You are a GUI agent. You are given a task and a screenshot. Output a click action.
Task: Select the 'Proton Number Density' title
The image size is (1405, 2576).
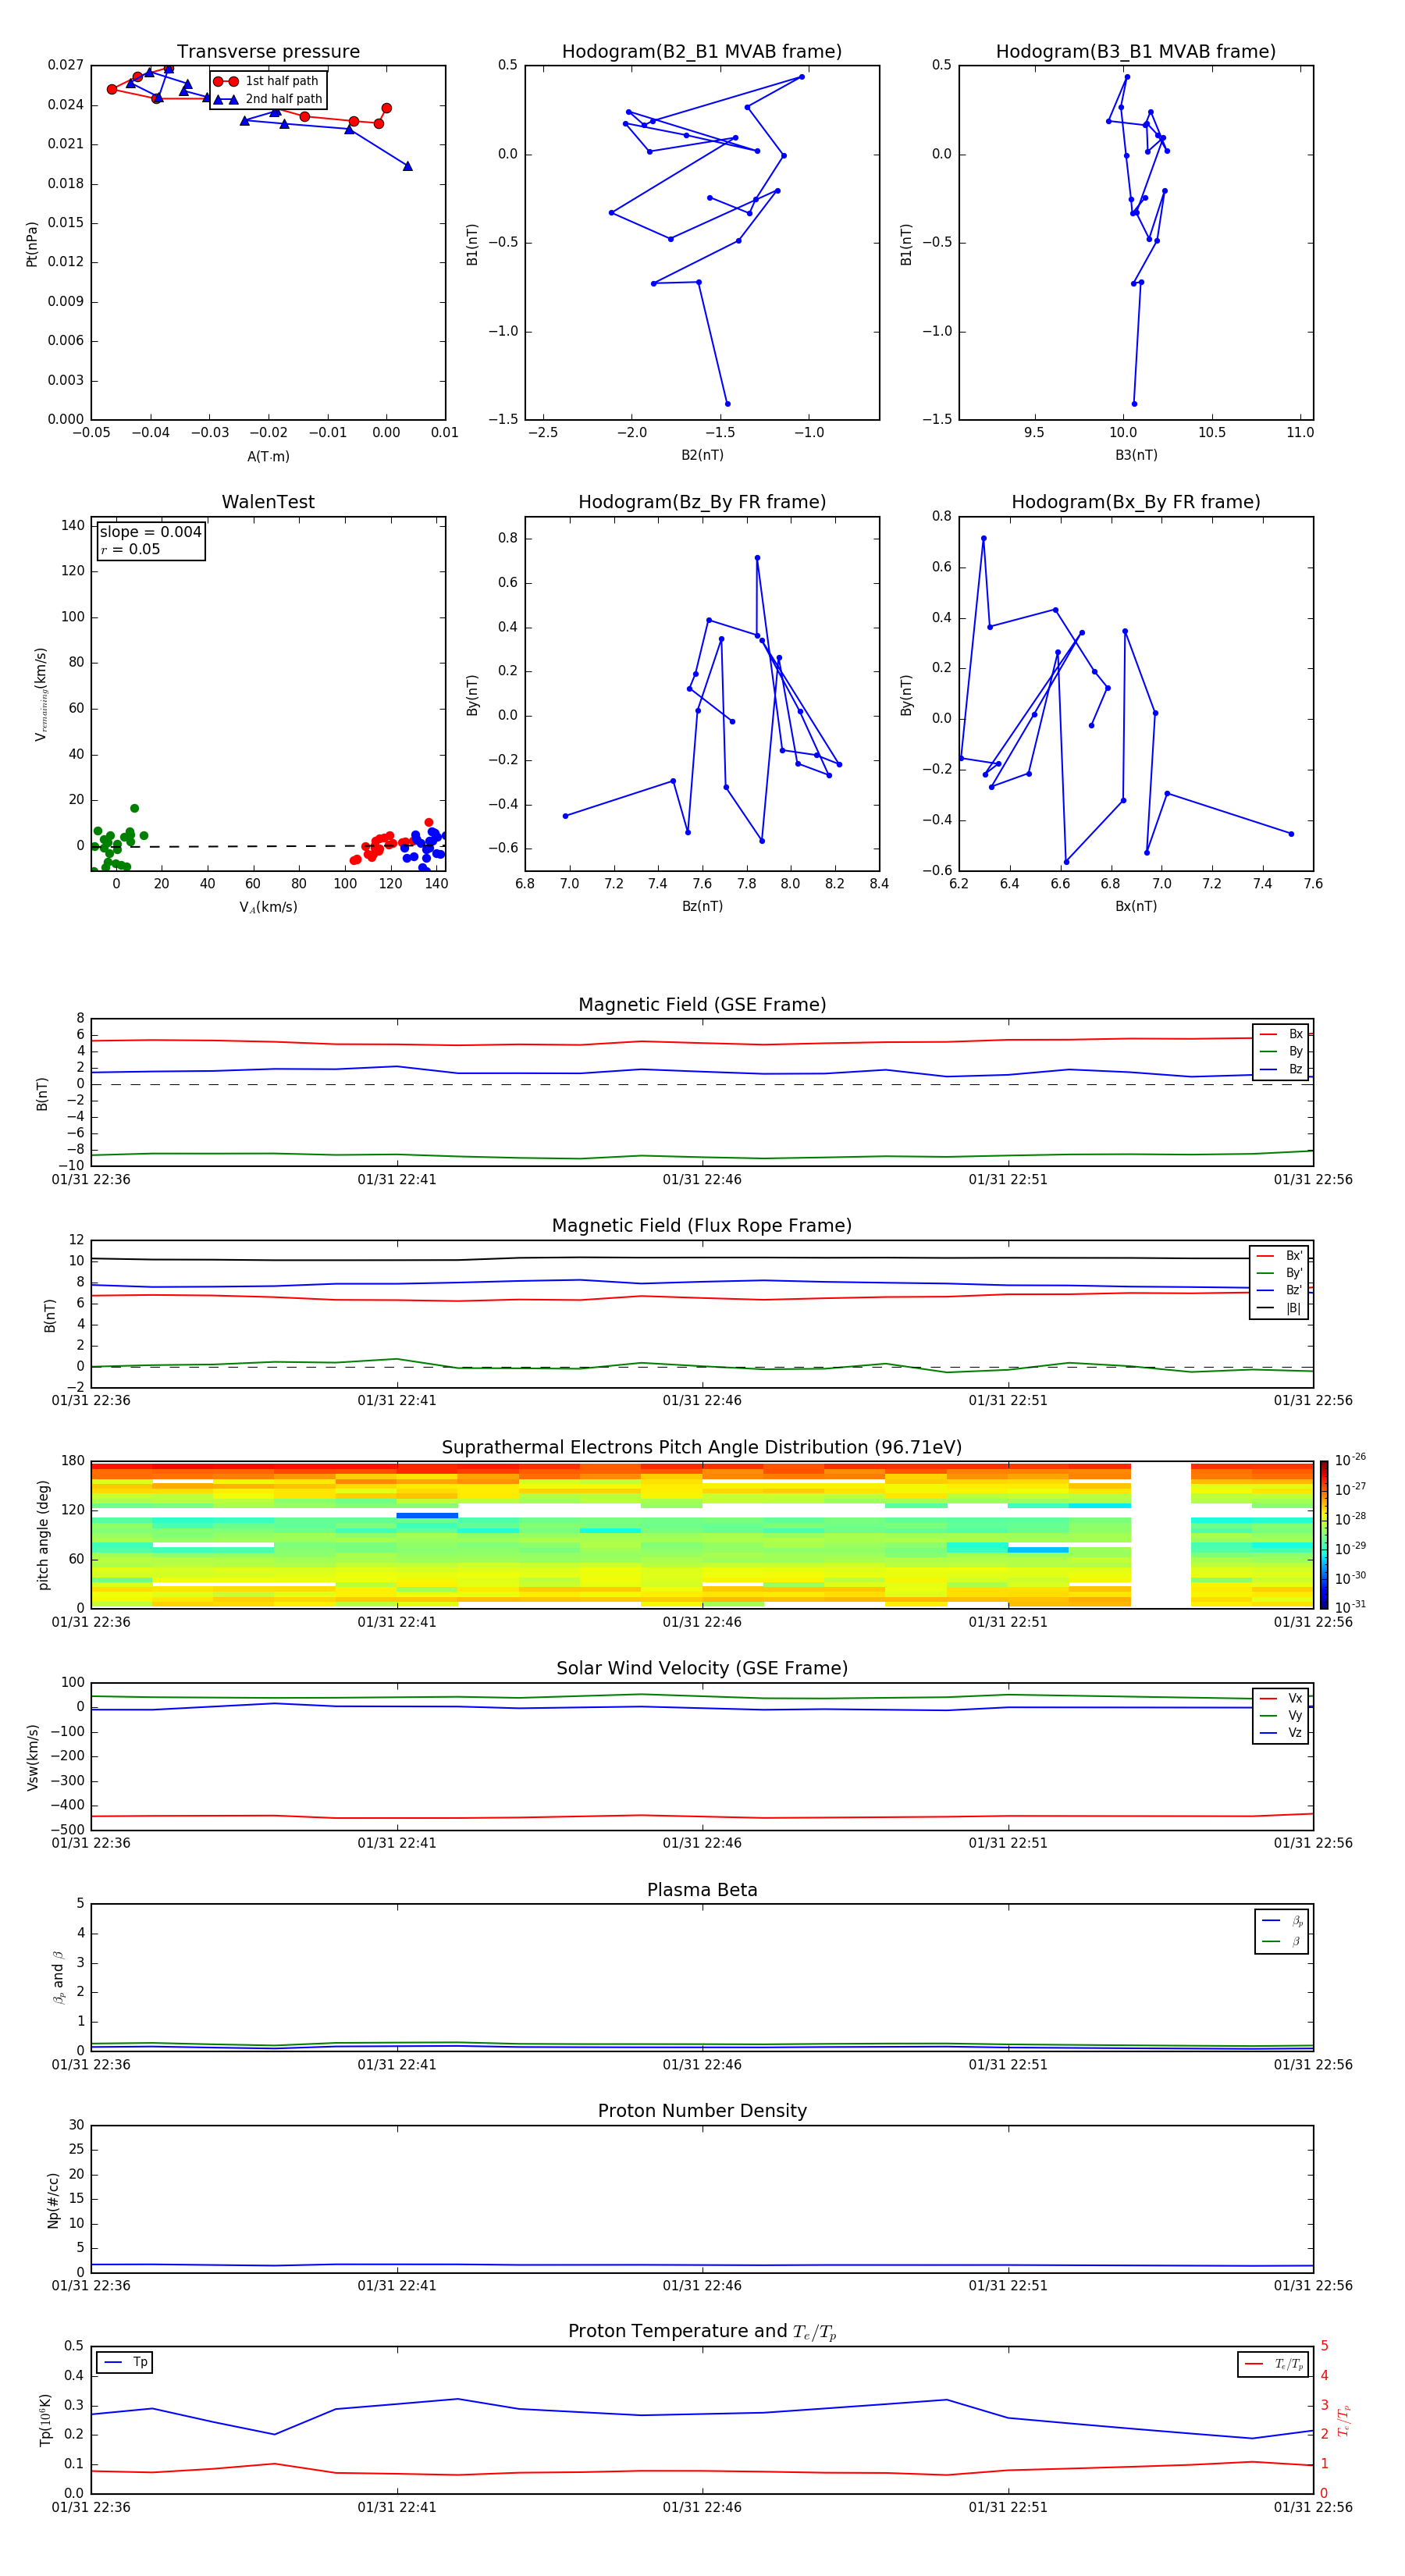pos(702,2112)
